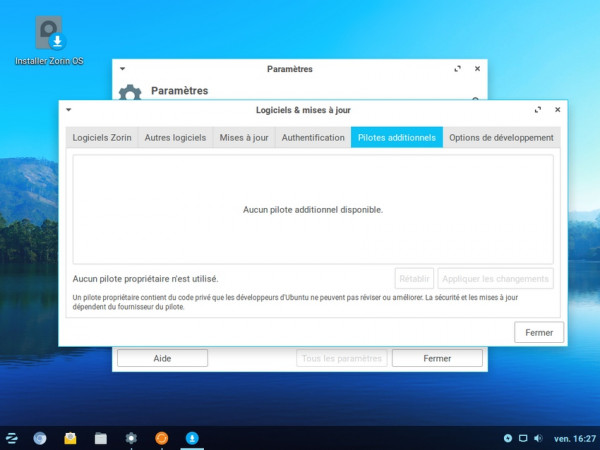Viewport: 600px width, 450px height.
Task: Switch to the Logiciels Zorin tab
Action: pyautogui.click(x=102, y=138)
